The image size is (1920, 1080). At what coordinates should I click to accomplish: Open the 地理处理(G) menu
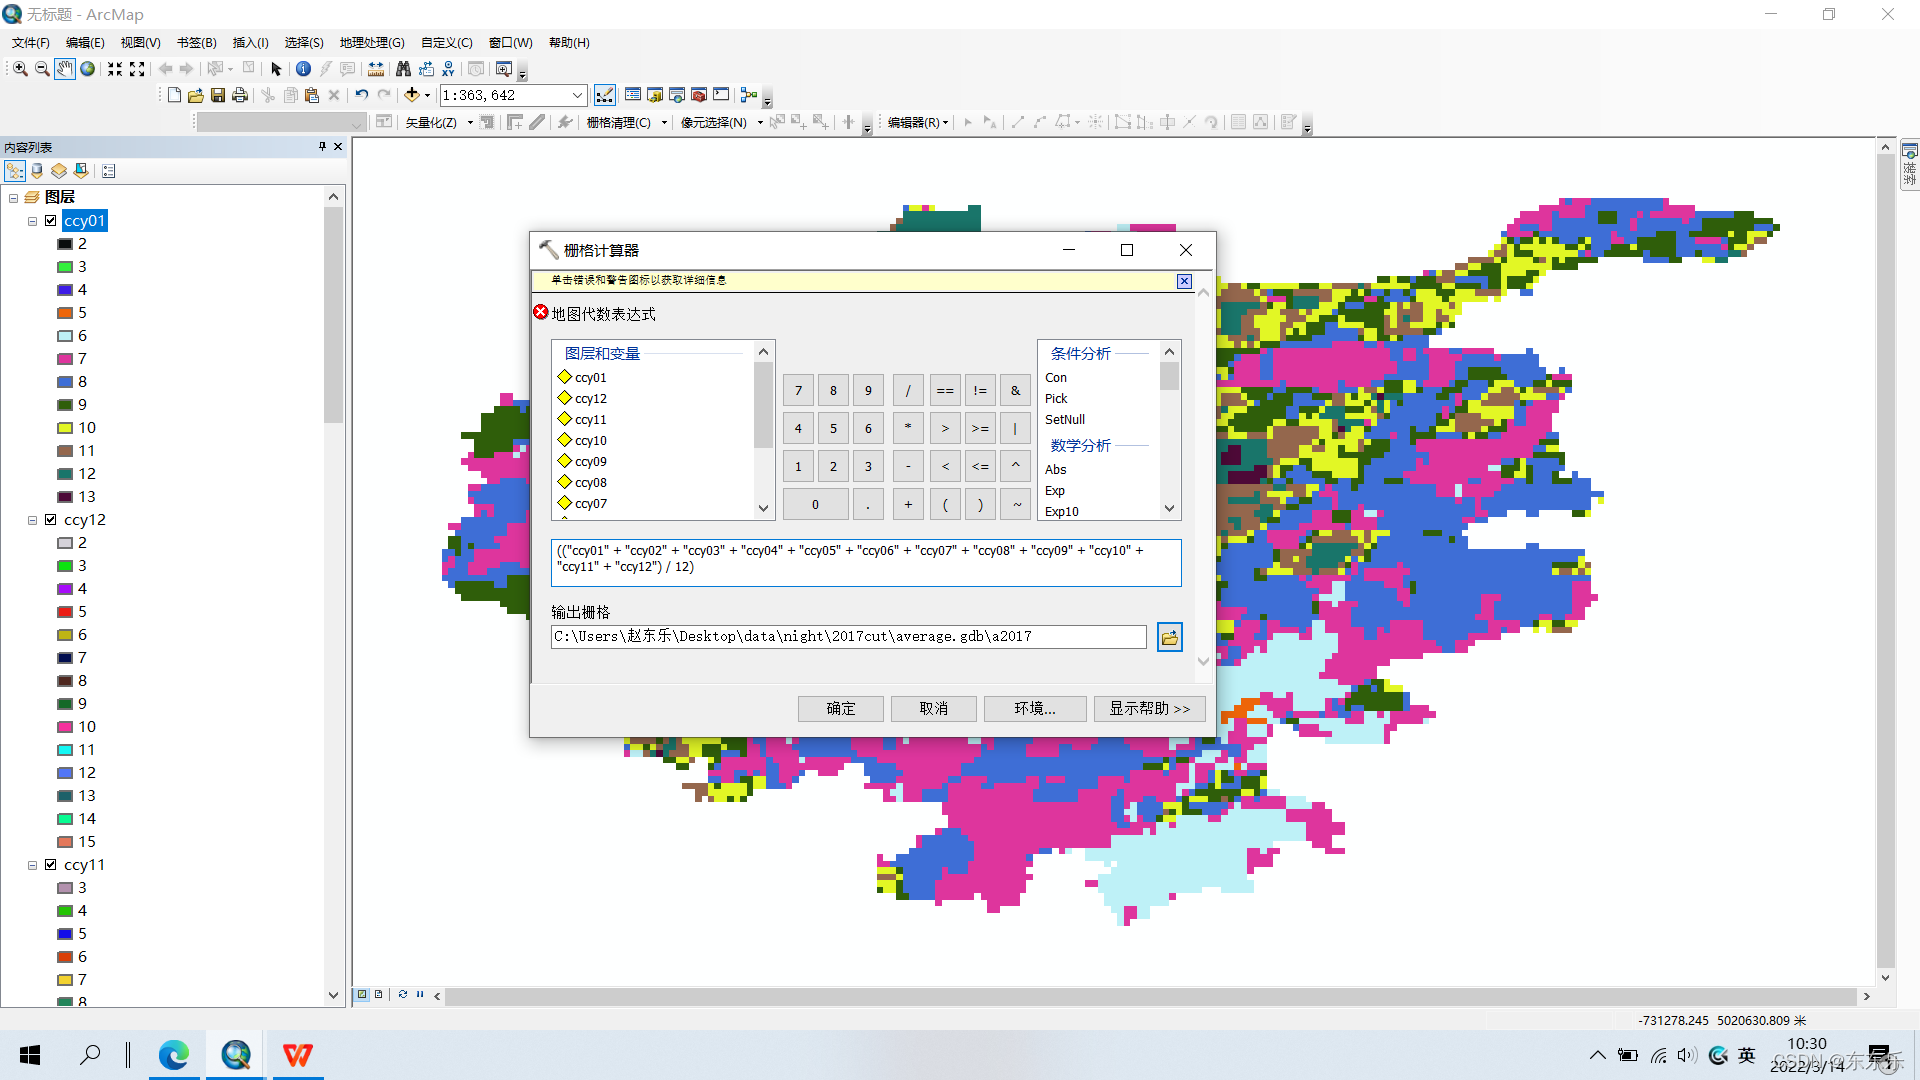371,42
